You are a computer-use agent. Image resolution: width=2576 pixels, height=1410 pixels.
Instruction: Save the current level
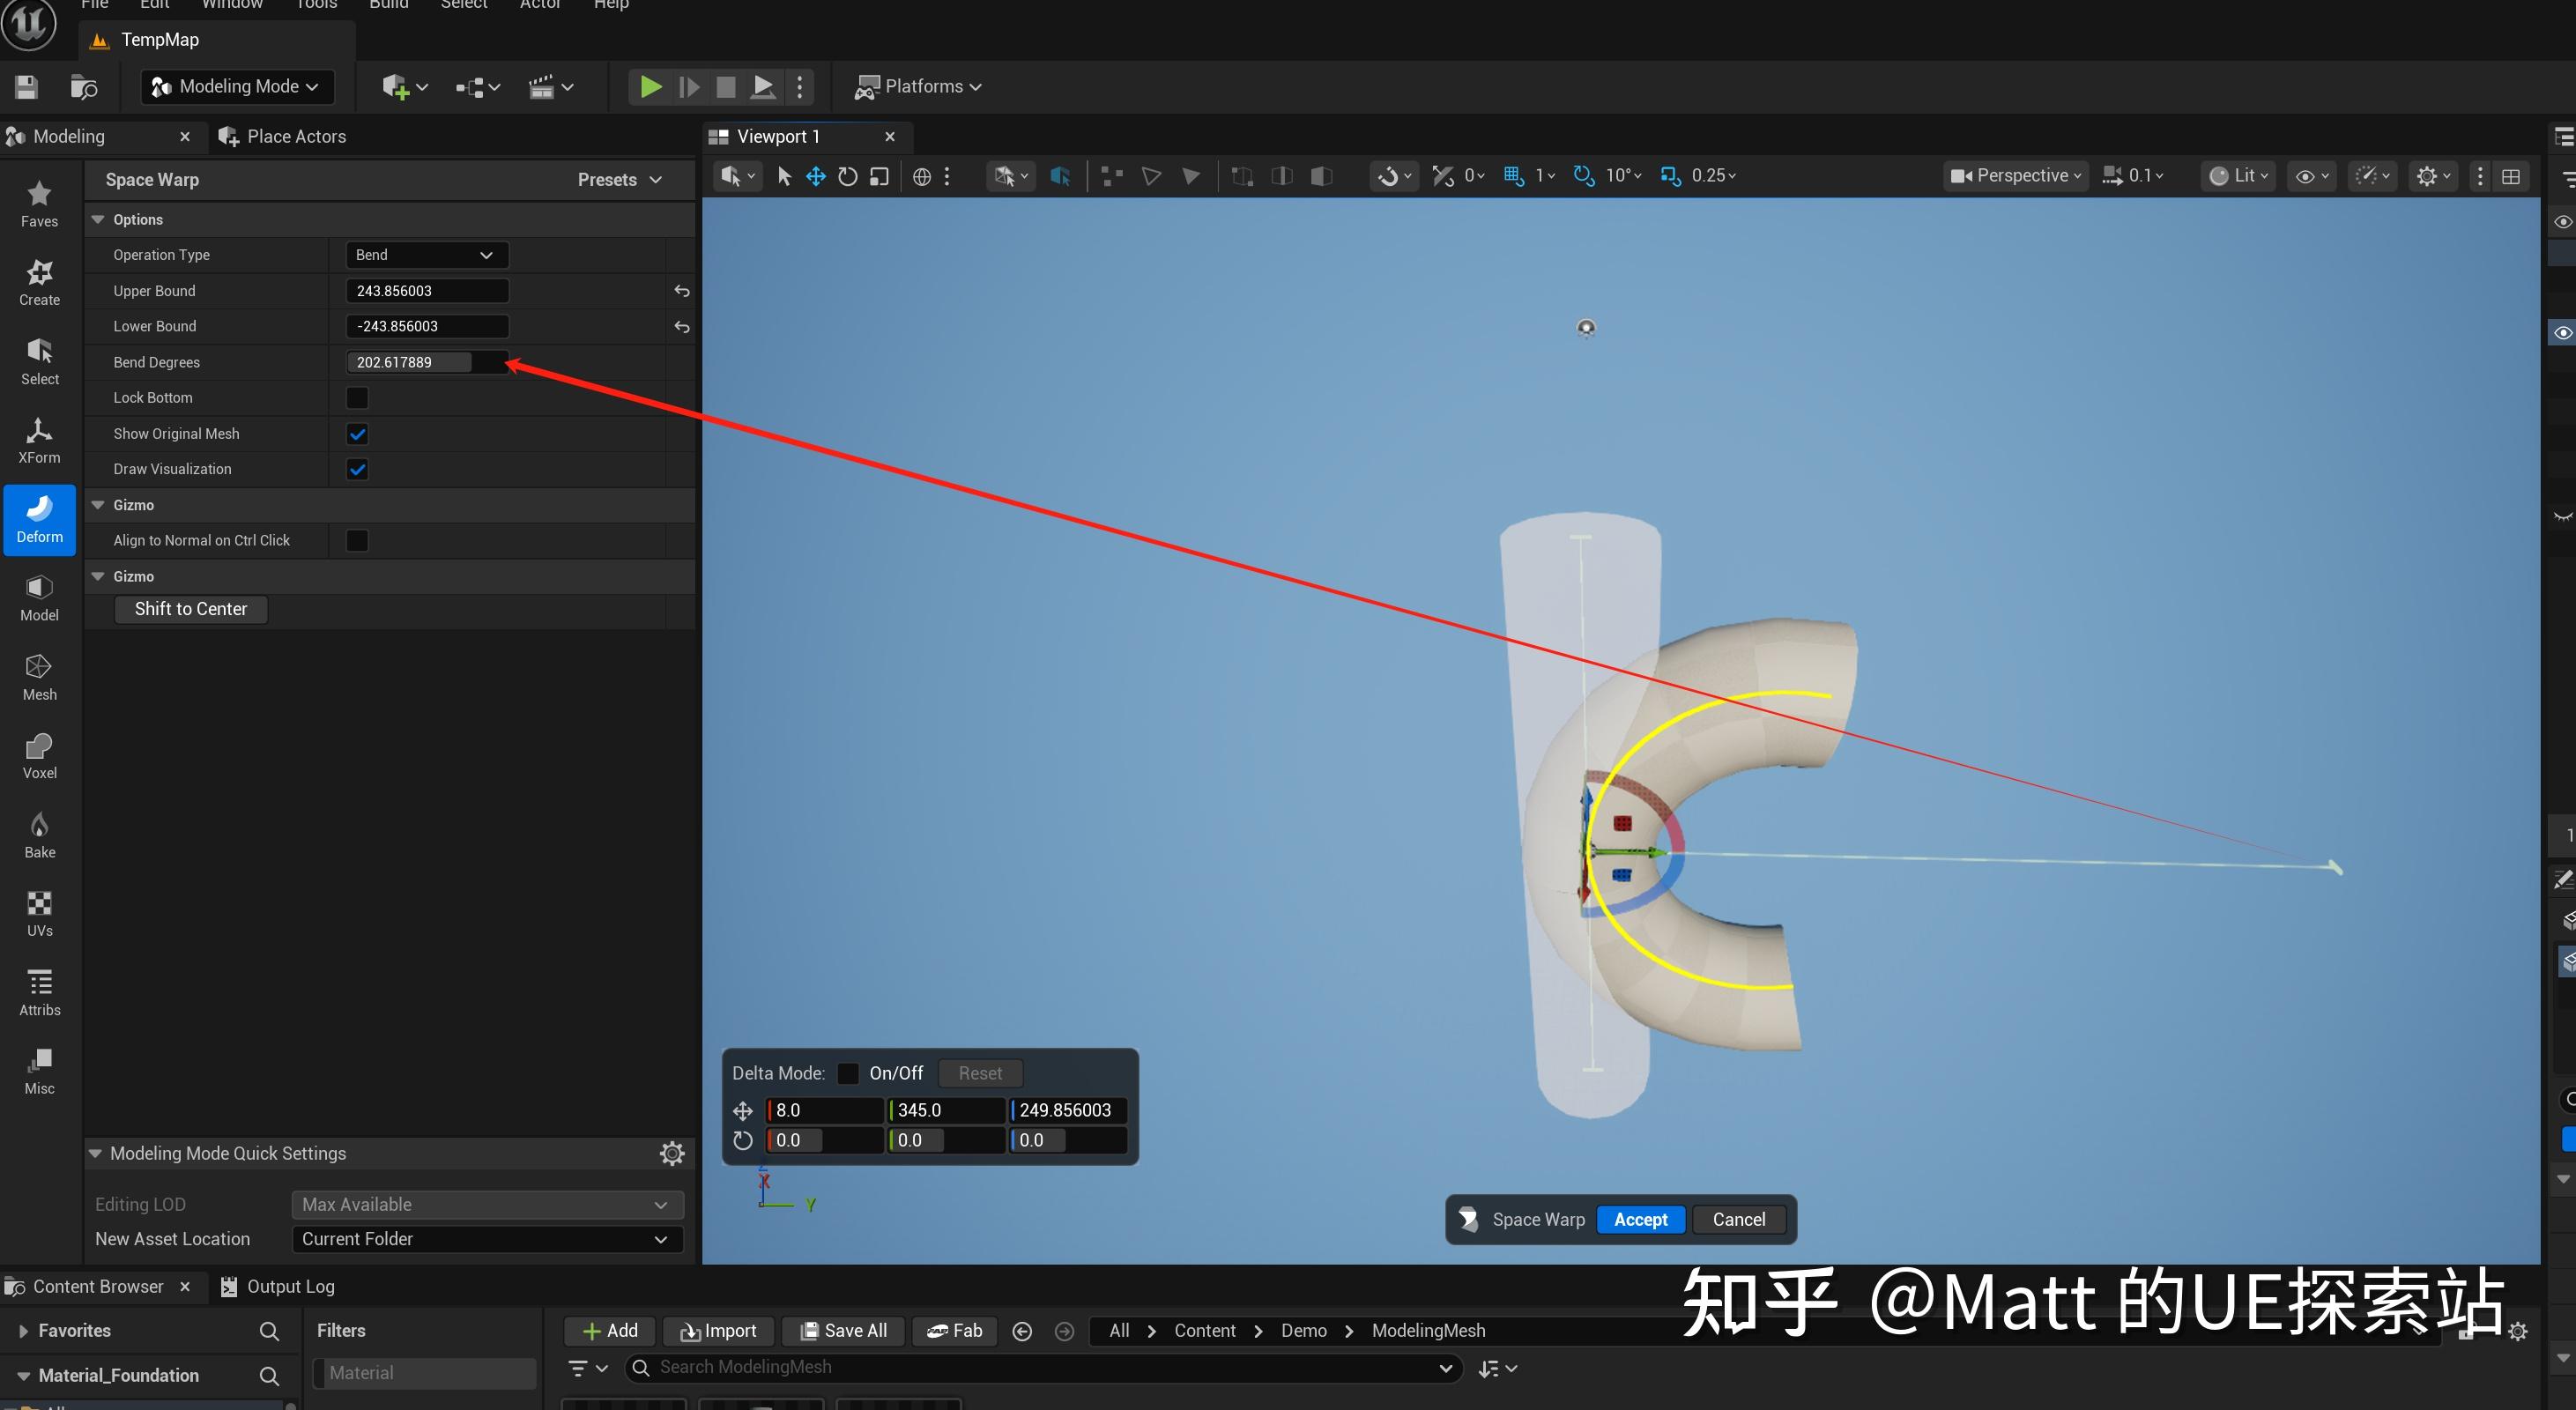[25, 86]
